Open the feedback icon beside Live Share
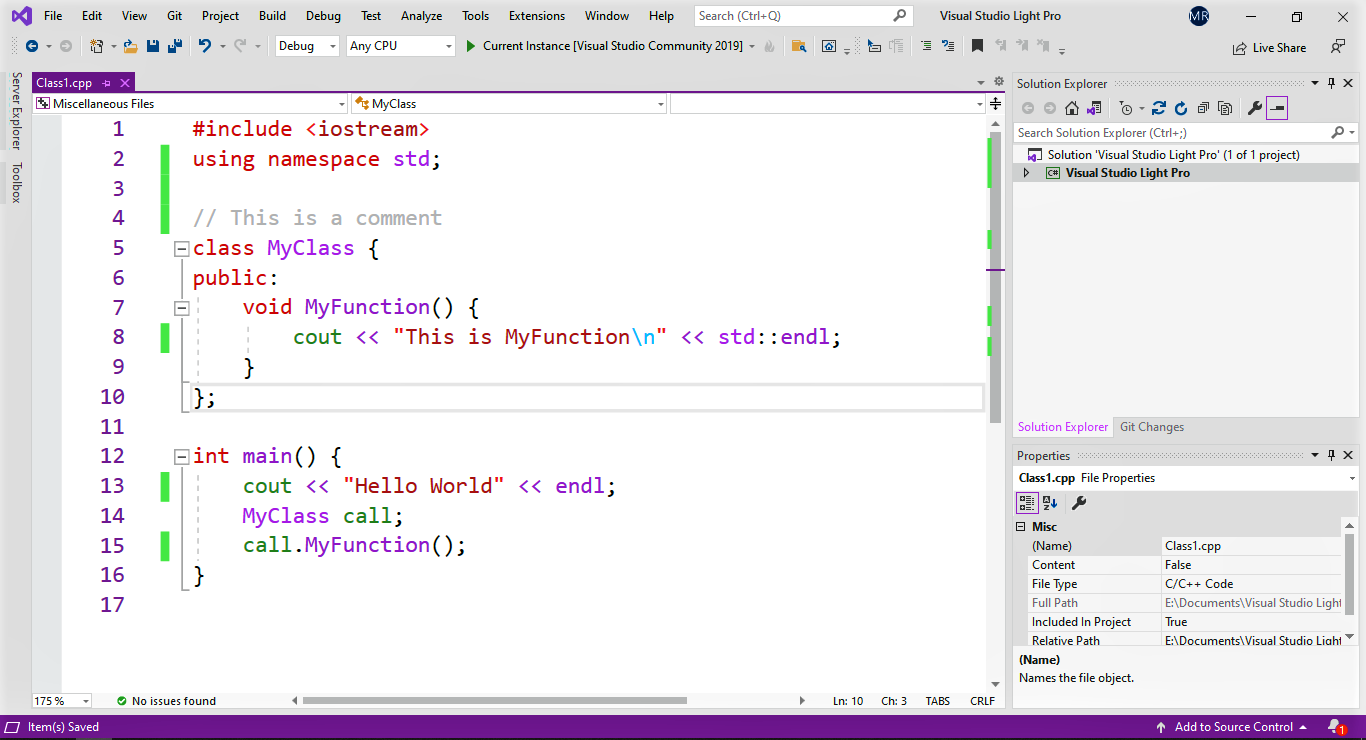1366x740 pixels. coord(1337,47)
